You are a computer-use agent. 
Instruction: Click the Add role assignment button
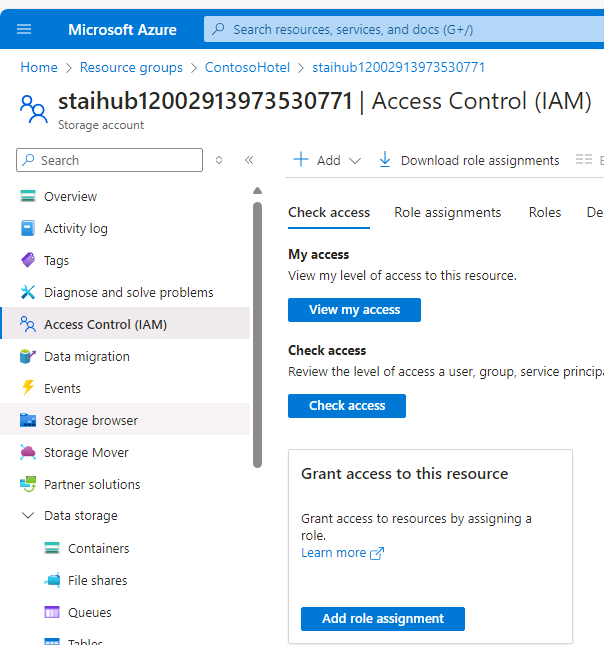tap(383, 619)
